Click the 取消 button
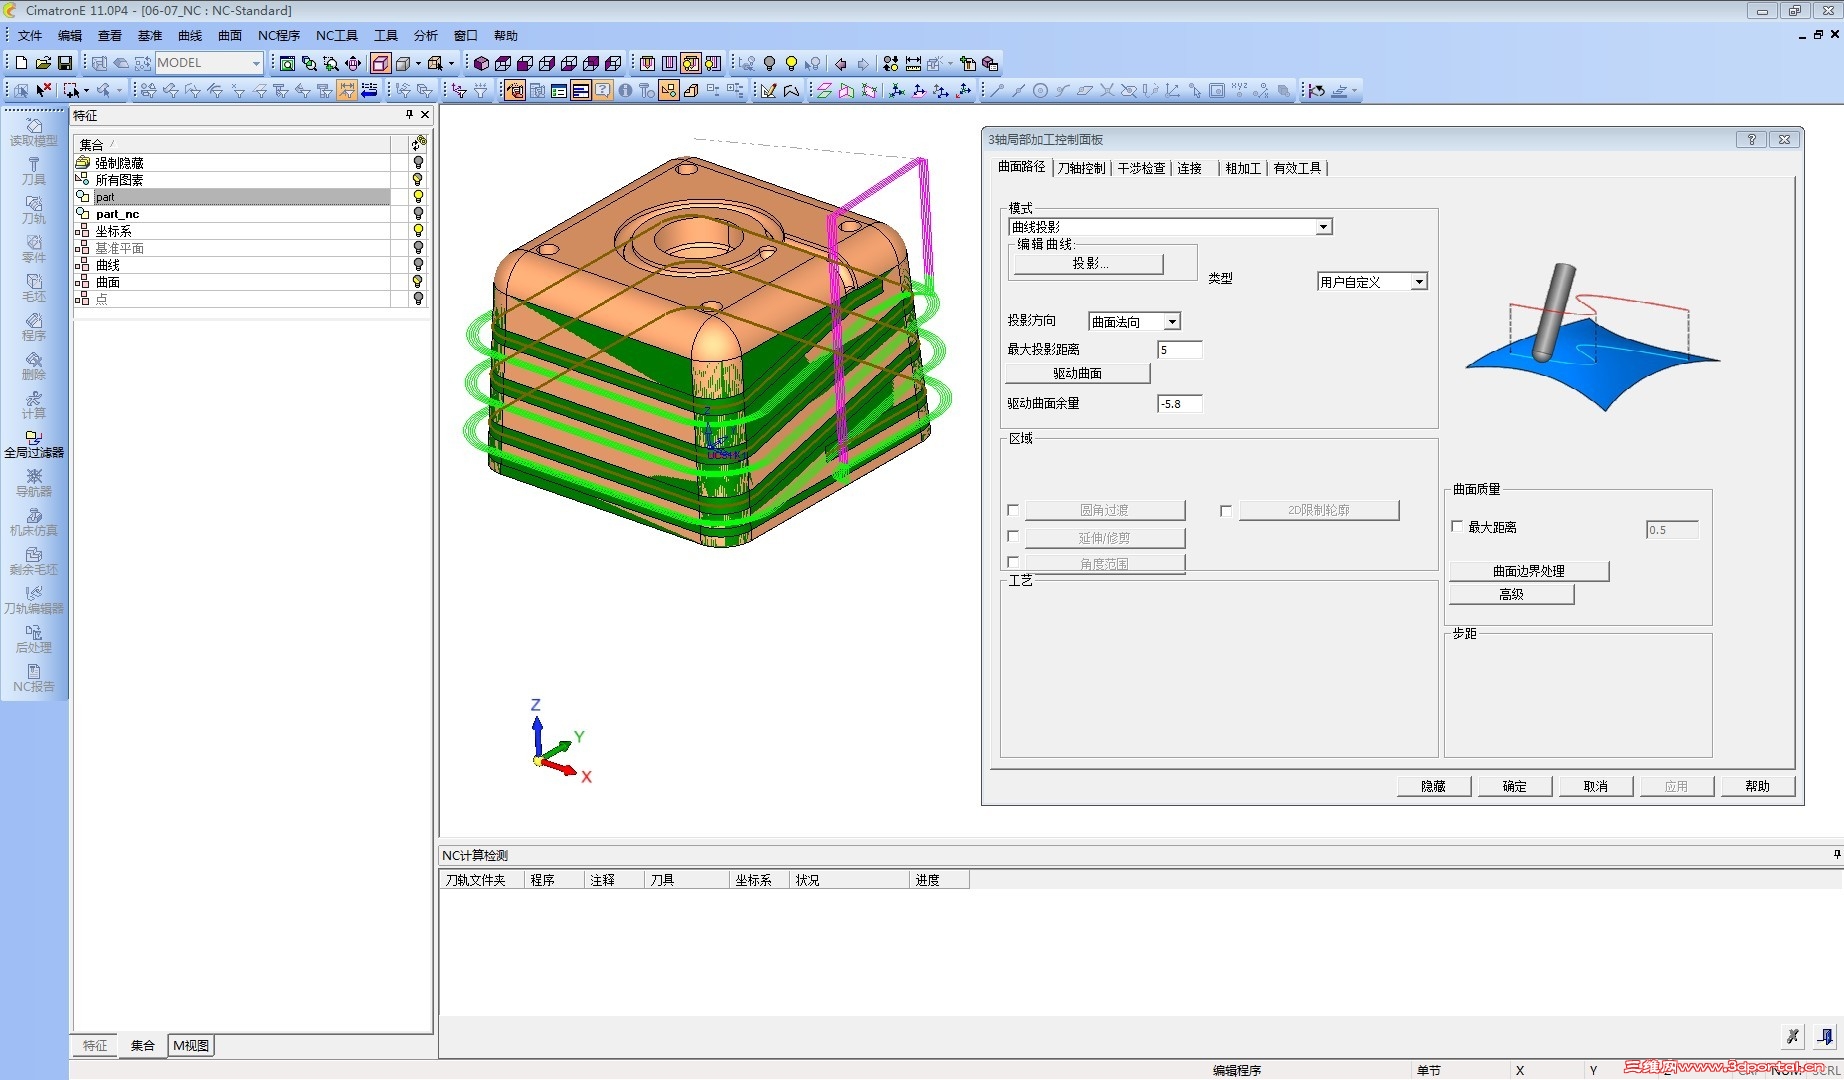1844x1080 pixels. [1595, 786]
